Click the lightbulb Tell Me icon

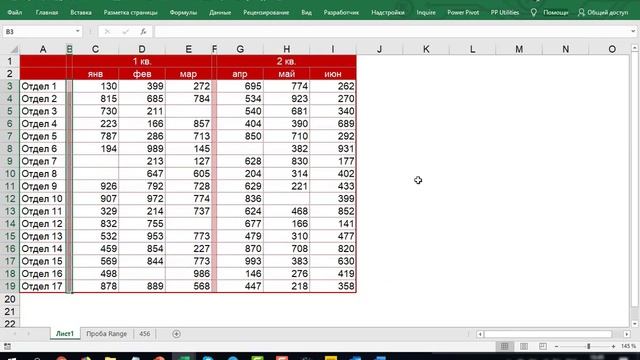tap(533, 12)
